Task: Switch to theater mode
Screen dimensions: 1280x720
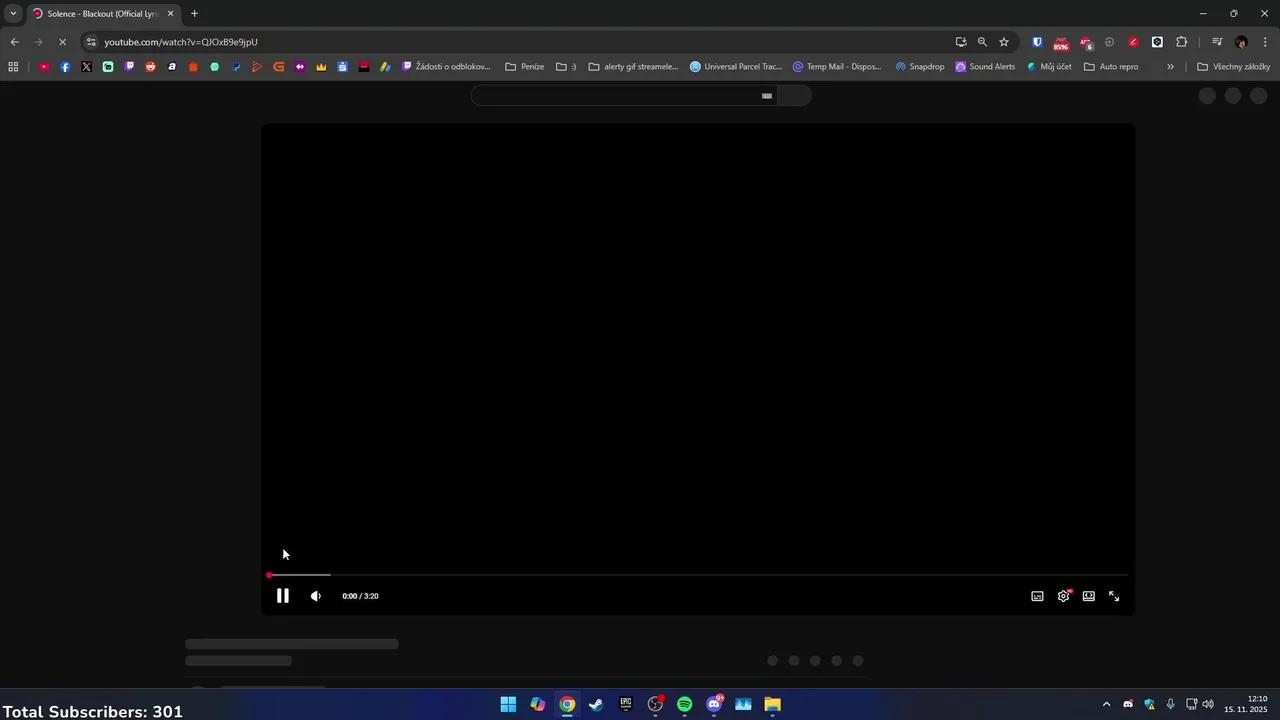Action: 1088,596
